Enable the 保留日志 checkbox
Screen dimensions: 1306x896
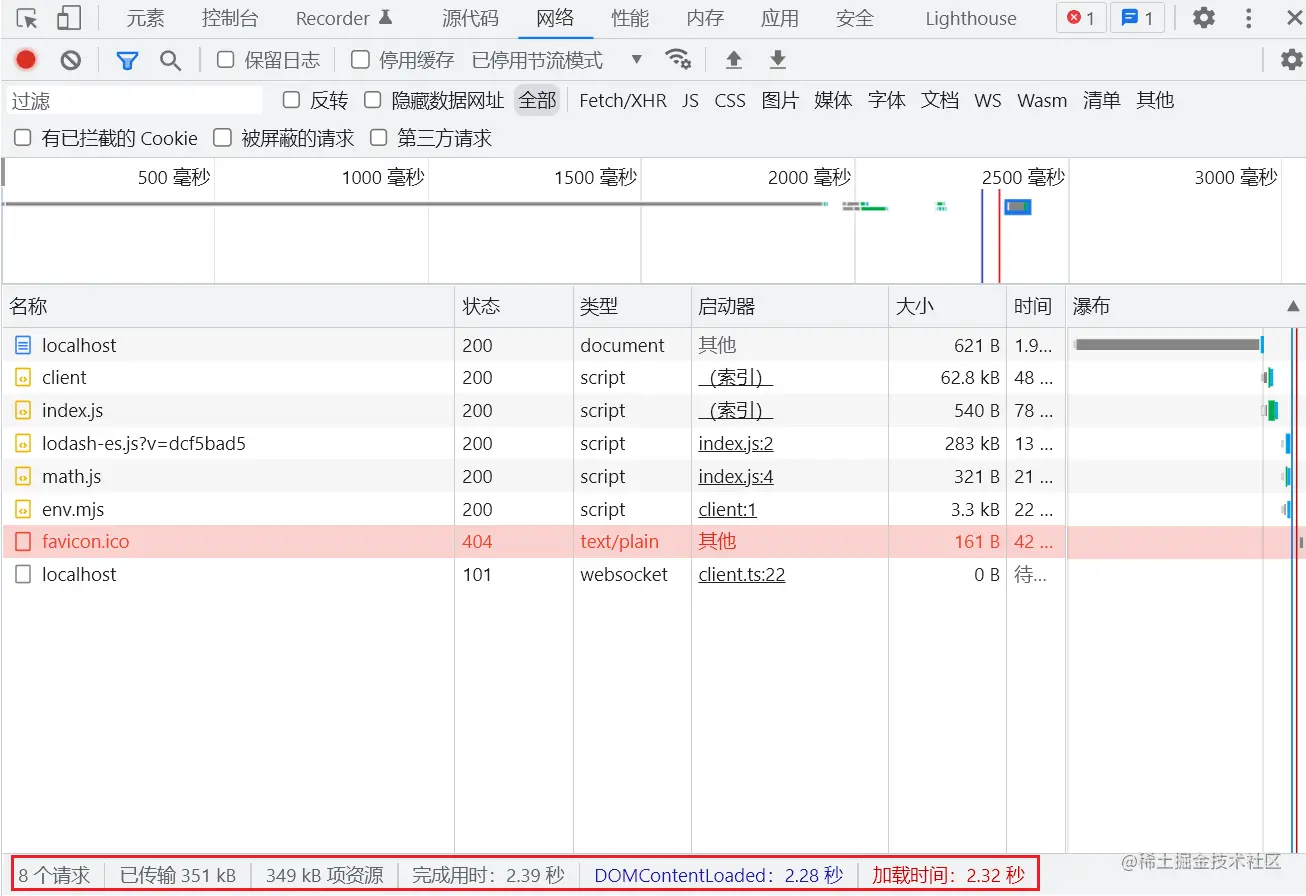click(226, 60)
